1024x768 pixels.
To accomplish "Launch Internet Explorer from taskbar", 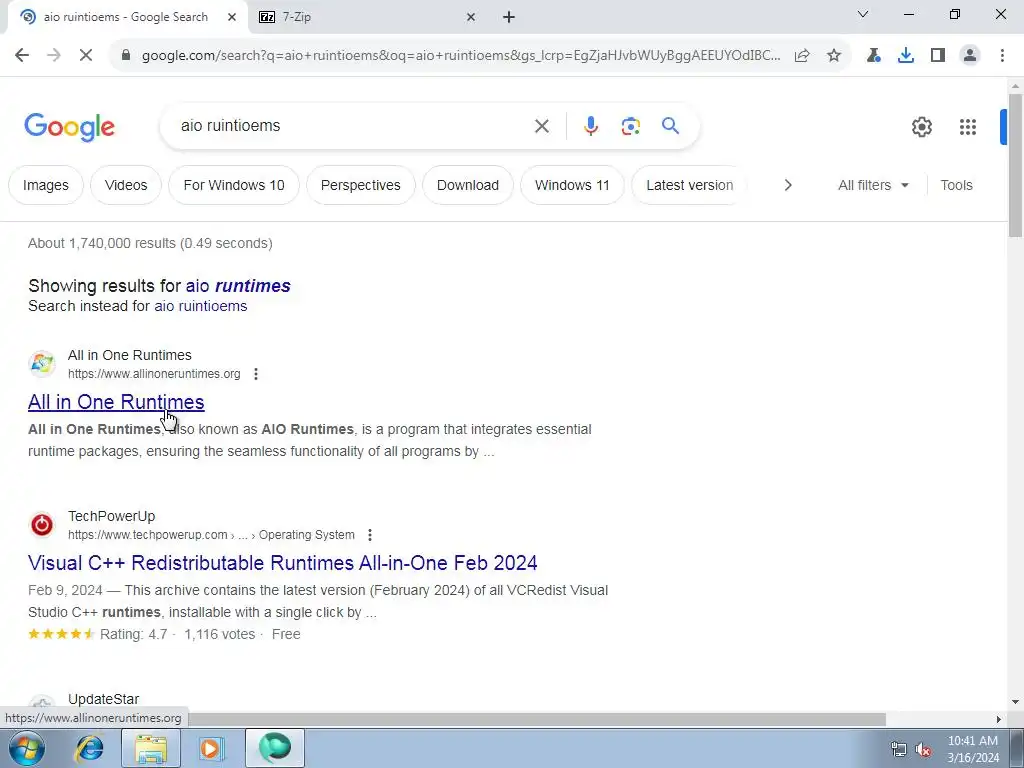I will pyautogui.click(x=89, y=748).
